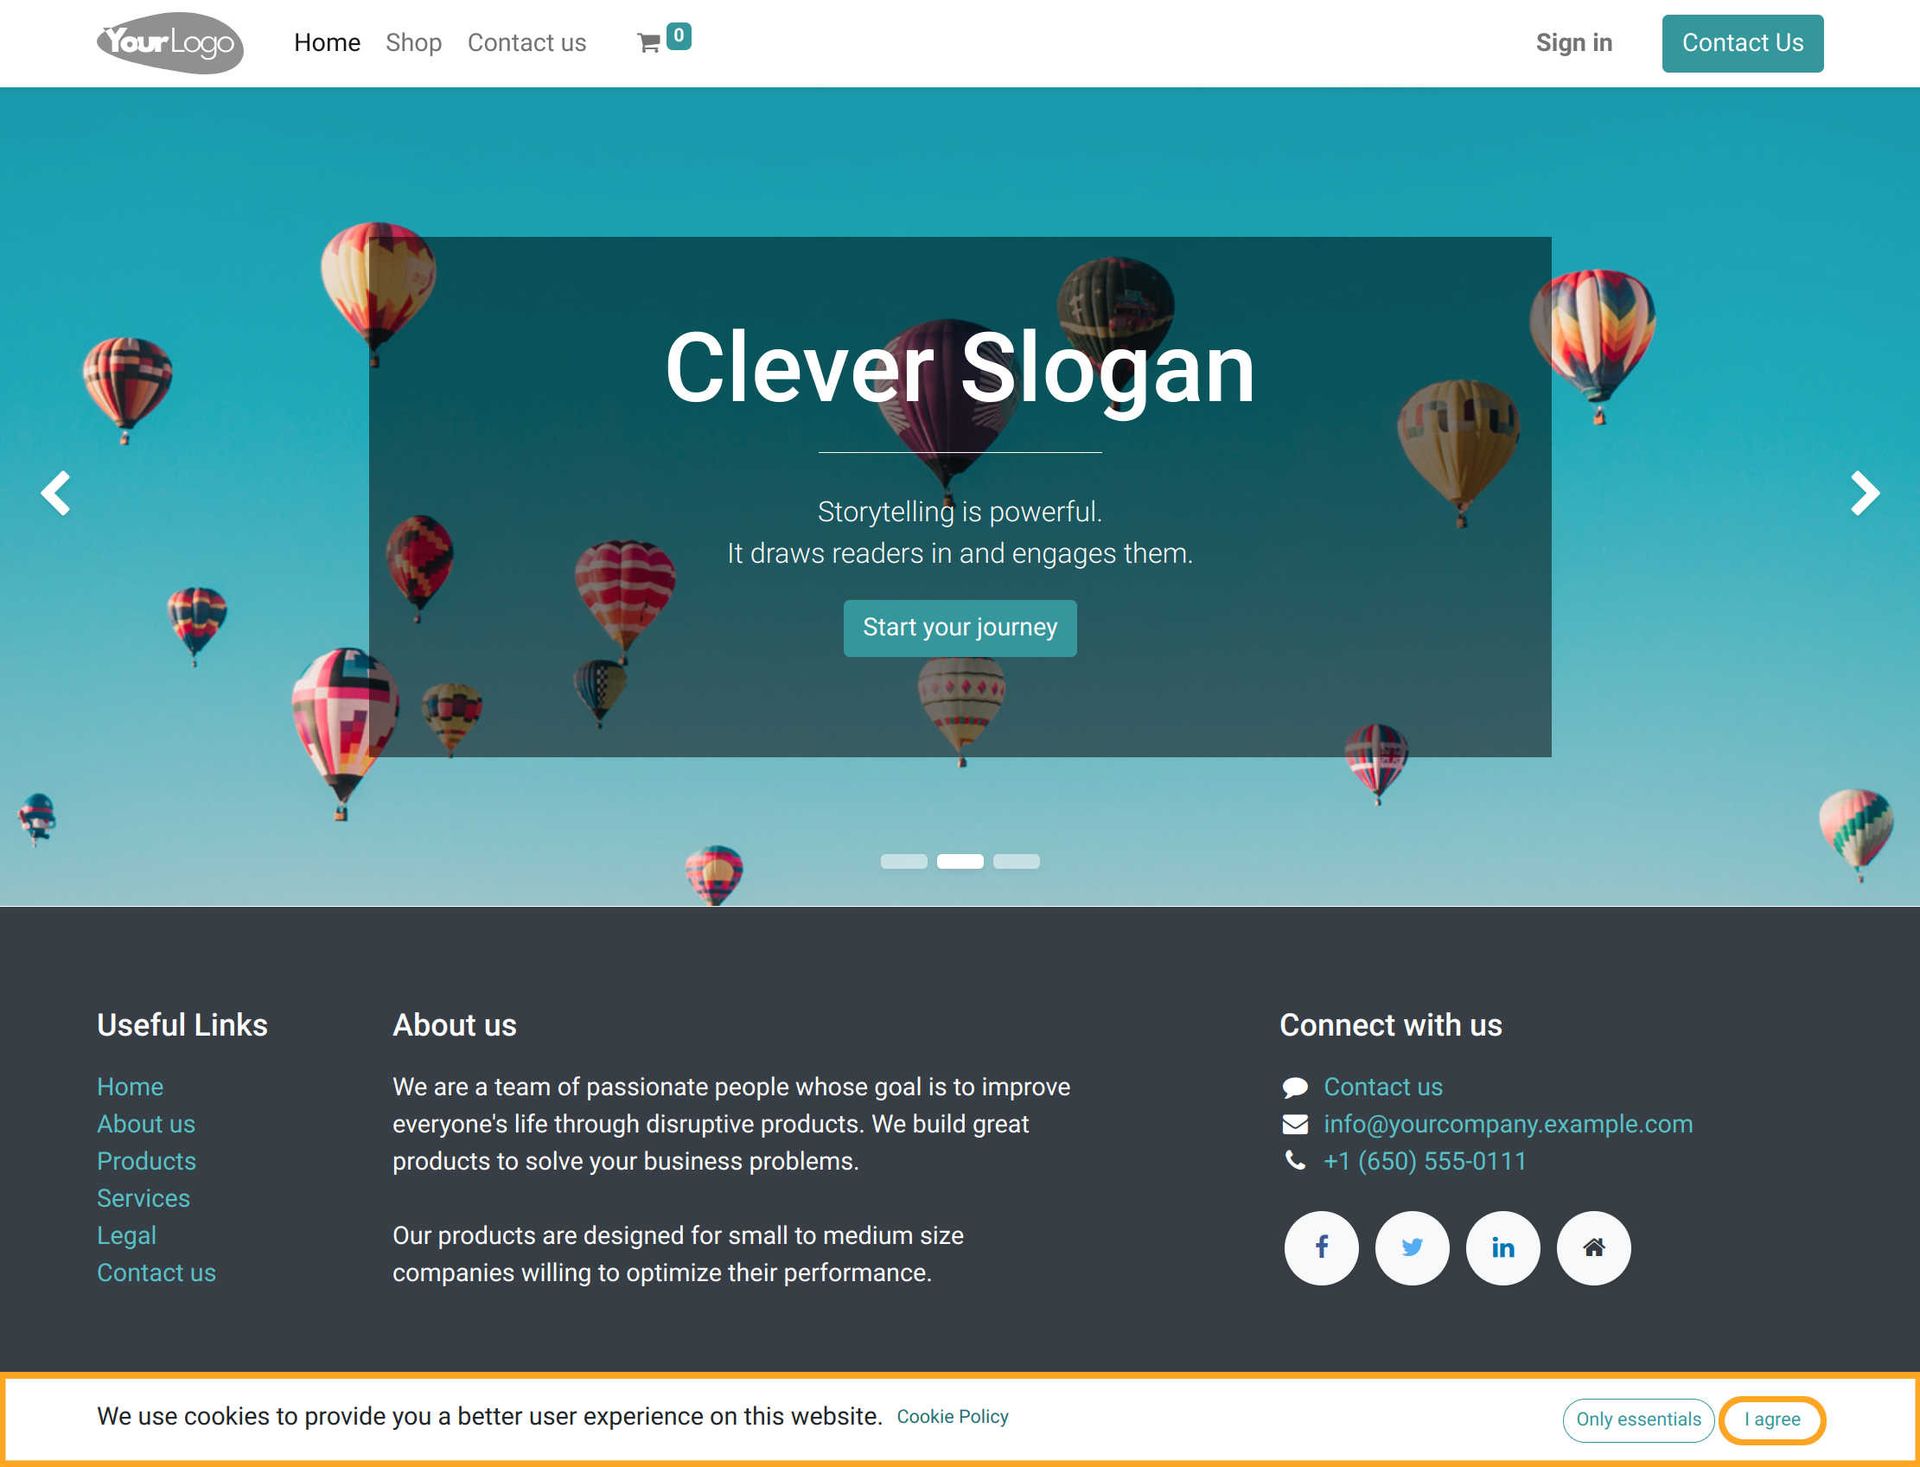
Task: Open the Contact us navigation item
Action: pyautogui.click(x=525, y=42)
